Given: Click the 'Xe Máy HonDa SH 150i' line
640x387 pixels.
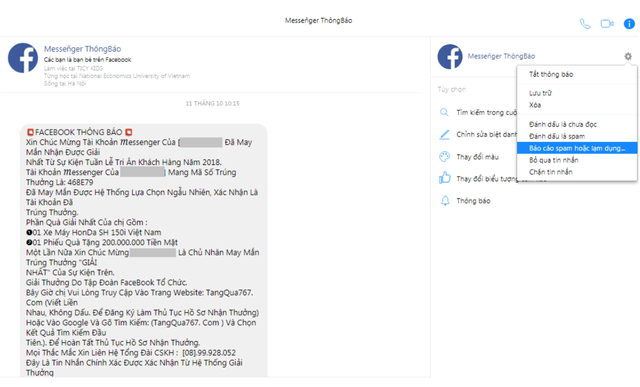Looking at the screenshot, I should tap(94, 232).
